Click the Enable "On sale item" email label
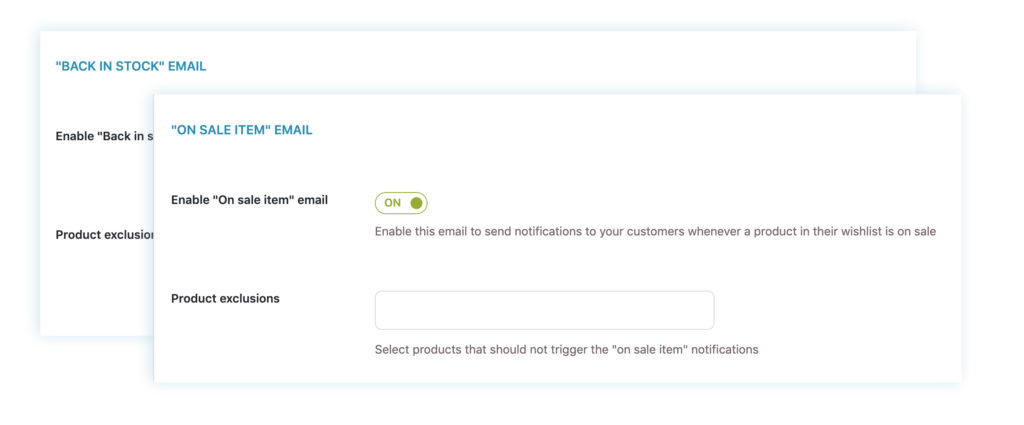The image size is (1024, 425). [x=249, y=200]
